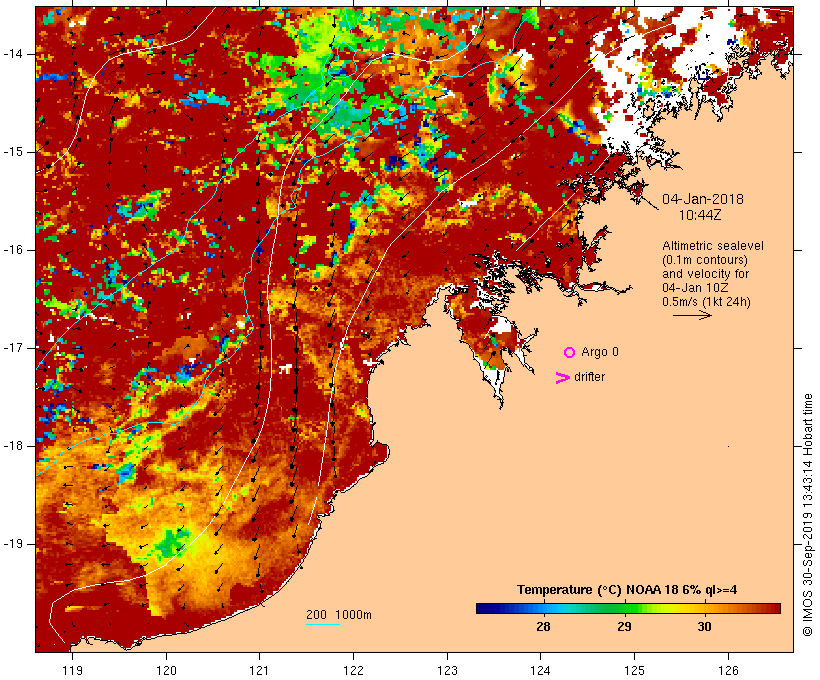
Task: Click the '200 1000m' depth legend text
Action: [339, 615]
